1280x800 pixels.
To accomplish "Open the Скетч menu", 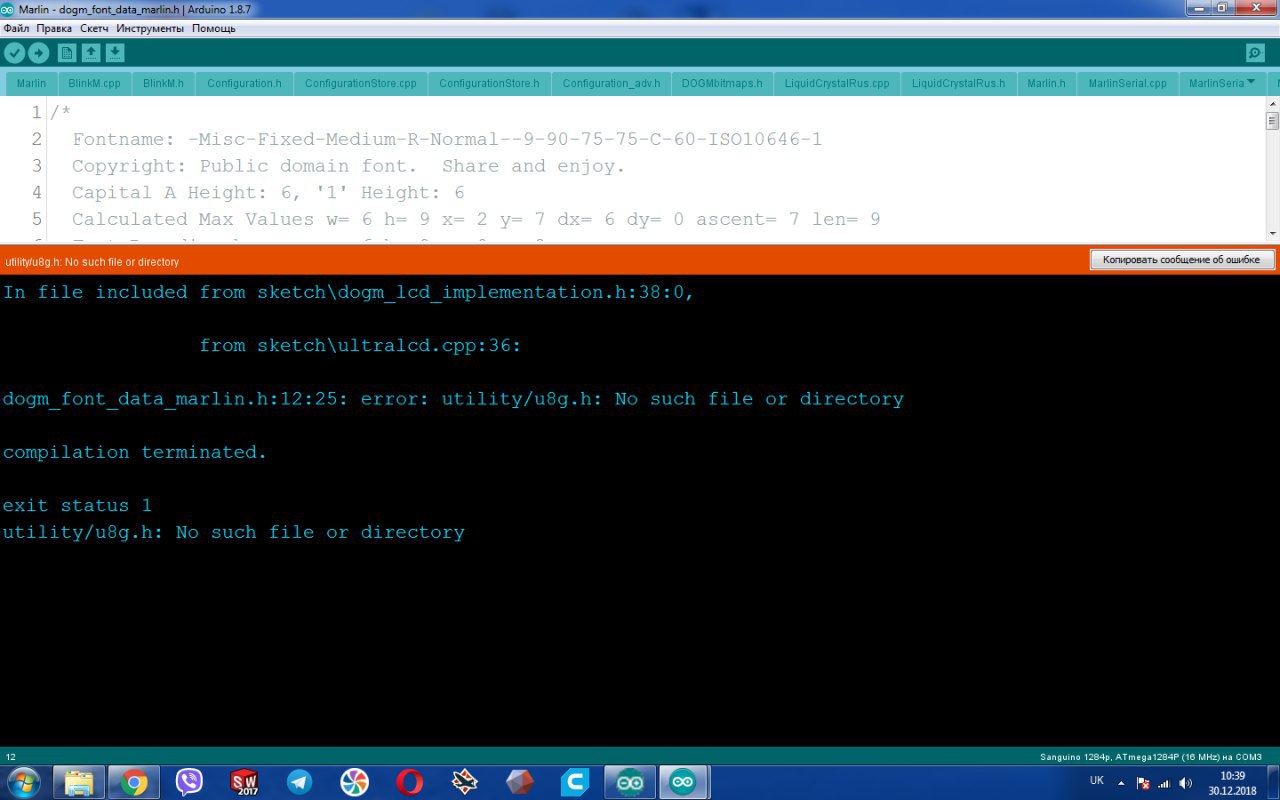I will (94, 28).
